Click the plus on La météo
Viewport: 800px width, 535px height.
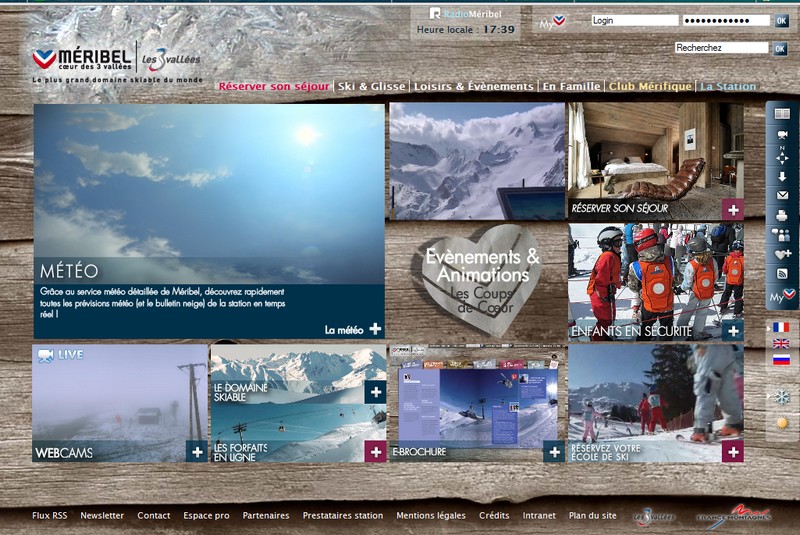[x=375, y=329]
